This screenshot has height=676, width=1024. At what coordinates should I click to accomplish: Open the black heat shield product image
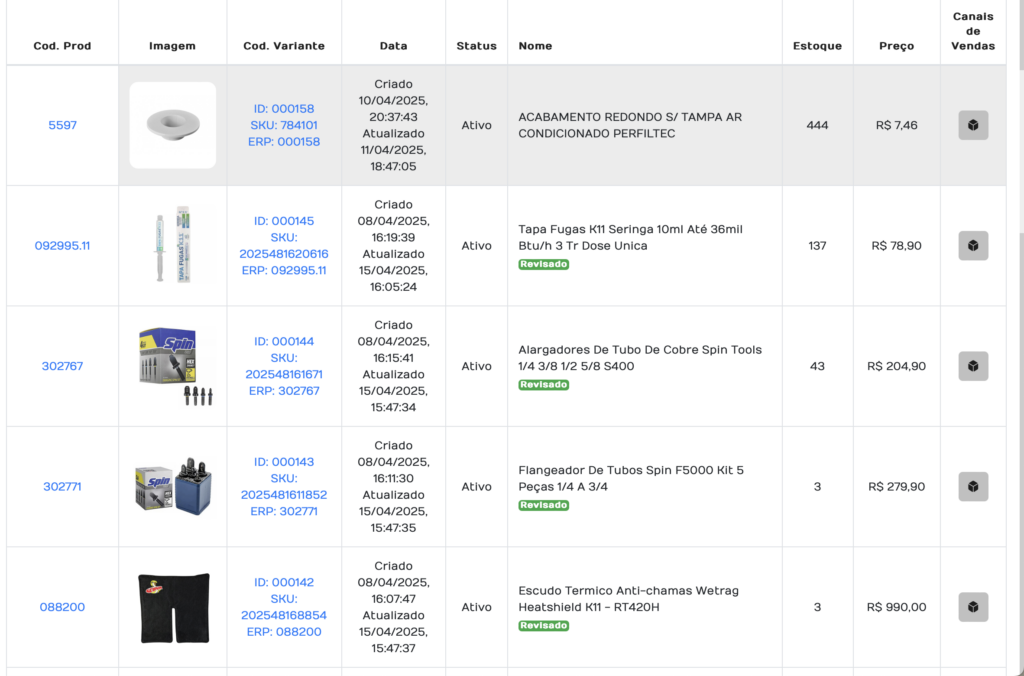click(x=173, y=607)
